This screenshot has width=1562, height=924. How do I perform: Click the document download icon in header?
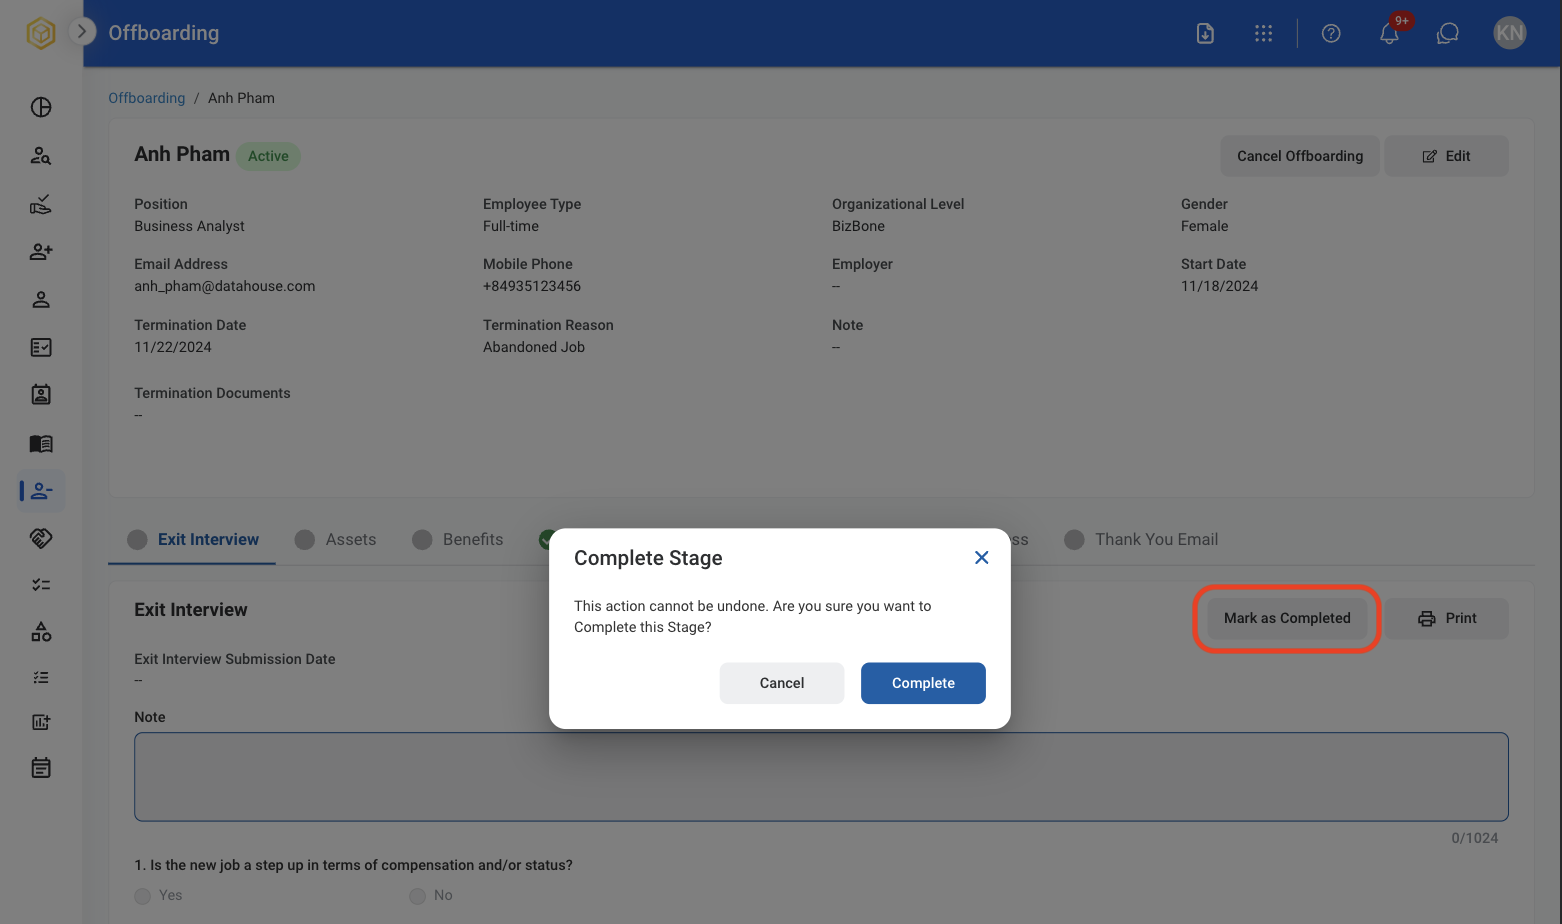click(x=1205, y=33)
